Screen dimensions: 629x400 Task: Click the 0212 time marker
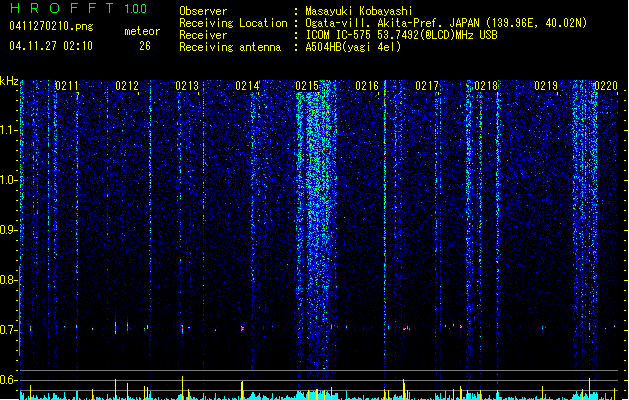click(x=127, y=86)
